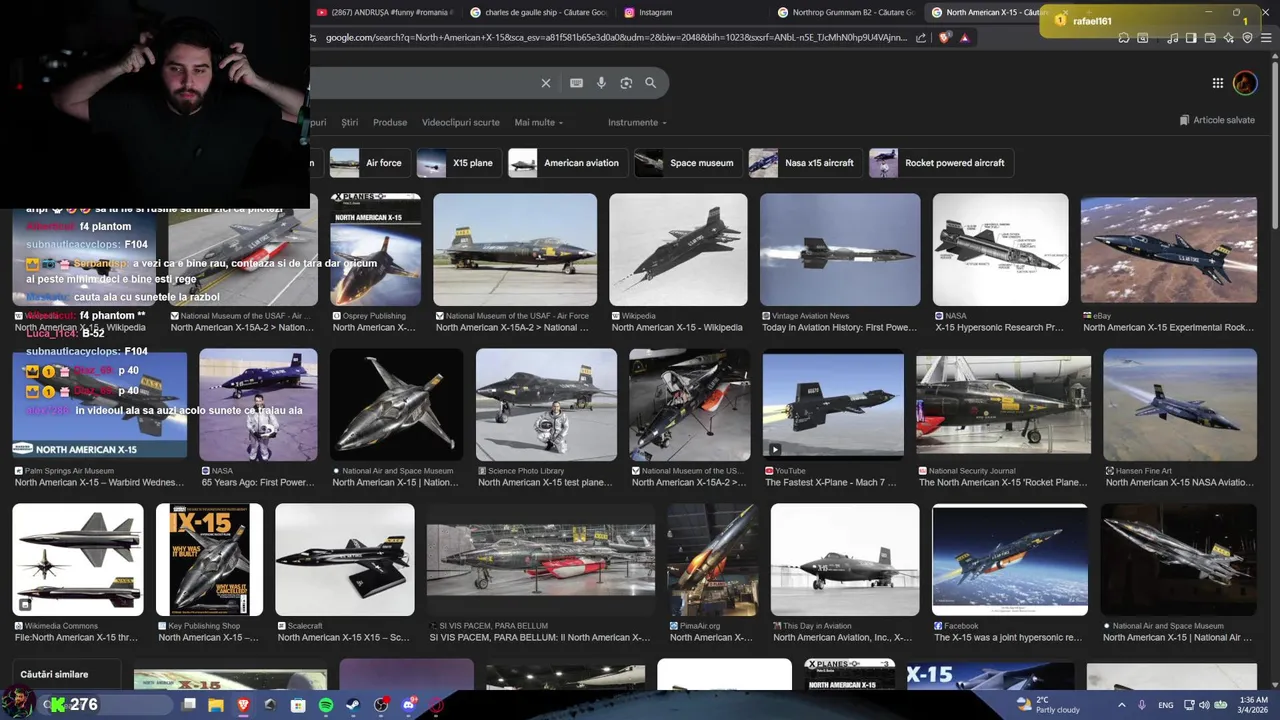Open Wikimedia Commons X-15 three-view drawing
The height and width of the screenshot is (720, 1280).
click(78, 560)
